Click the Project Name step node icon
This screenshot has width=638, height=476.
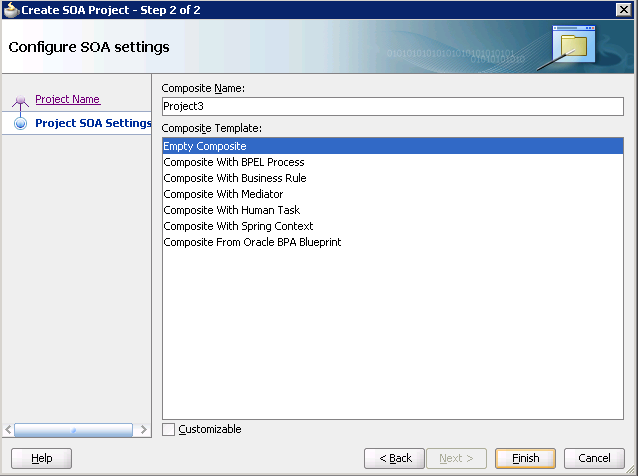20,101
